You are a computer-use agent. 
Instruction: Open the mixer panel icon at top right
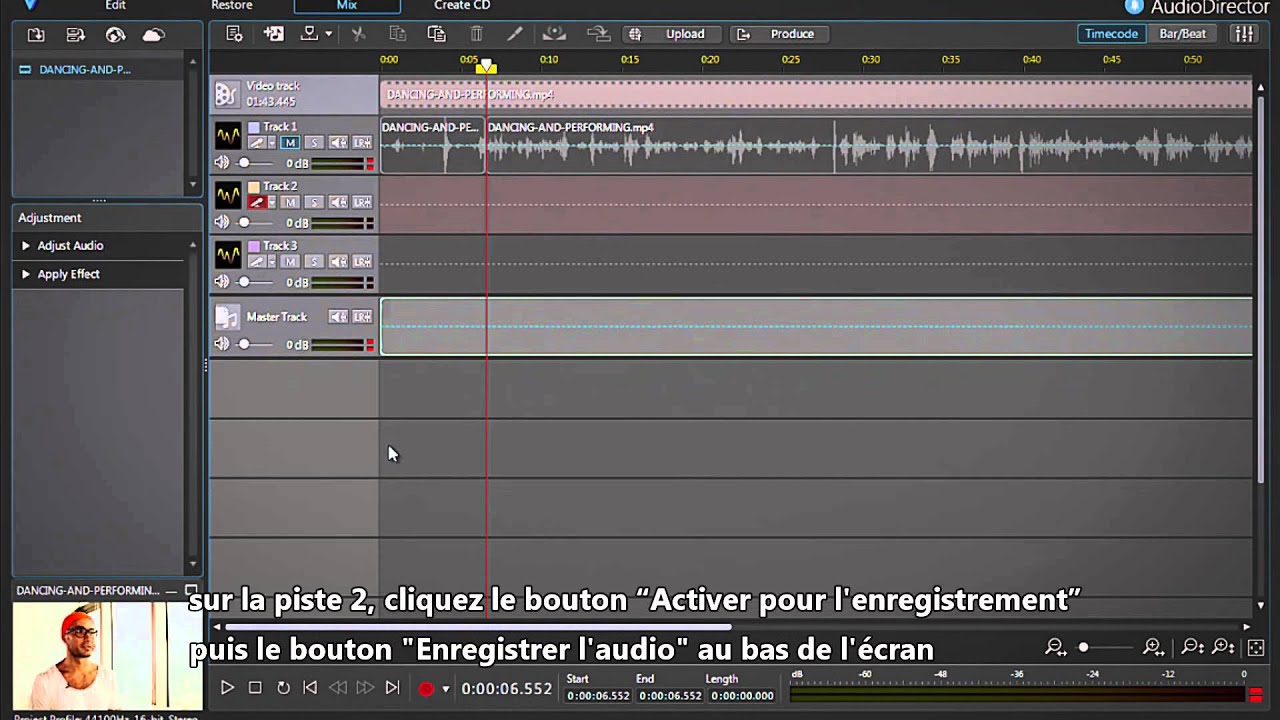pos(1244,34)
